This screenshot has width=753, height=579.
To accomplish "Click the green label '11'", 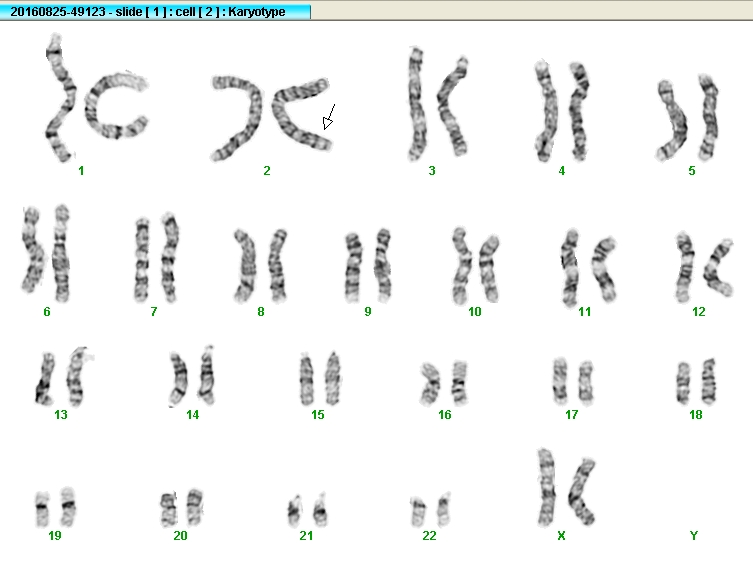I will tap(584, 312).
